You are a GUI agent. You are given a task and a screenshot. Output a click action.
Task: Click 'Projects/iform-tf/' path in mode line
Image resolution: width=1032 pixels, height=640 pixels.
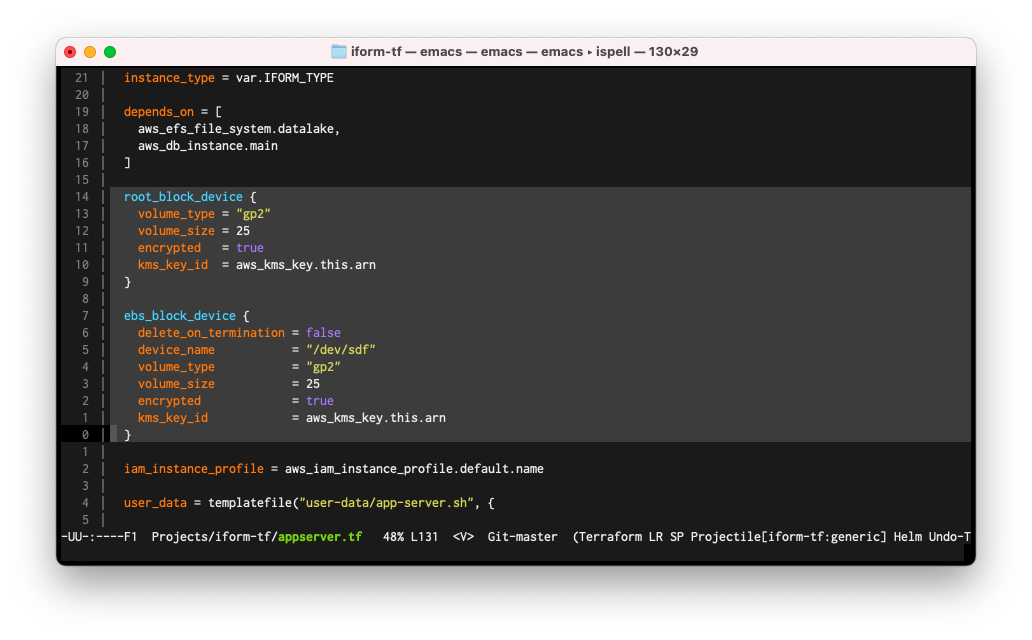pos(215,537)
